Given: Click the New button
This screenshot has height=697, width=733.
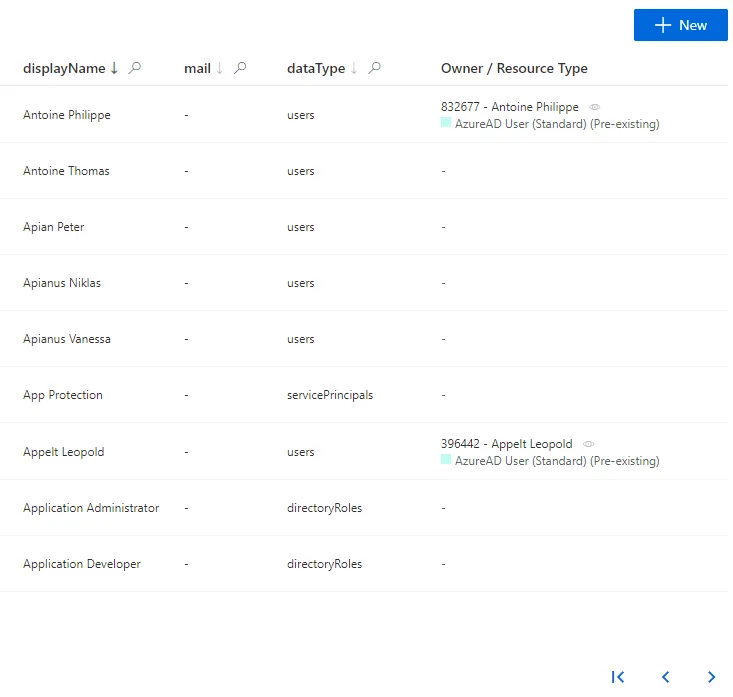Looking at the screenshot, I should [680, 25].
